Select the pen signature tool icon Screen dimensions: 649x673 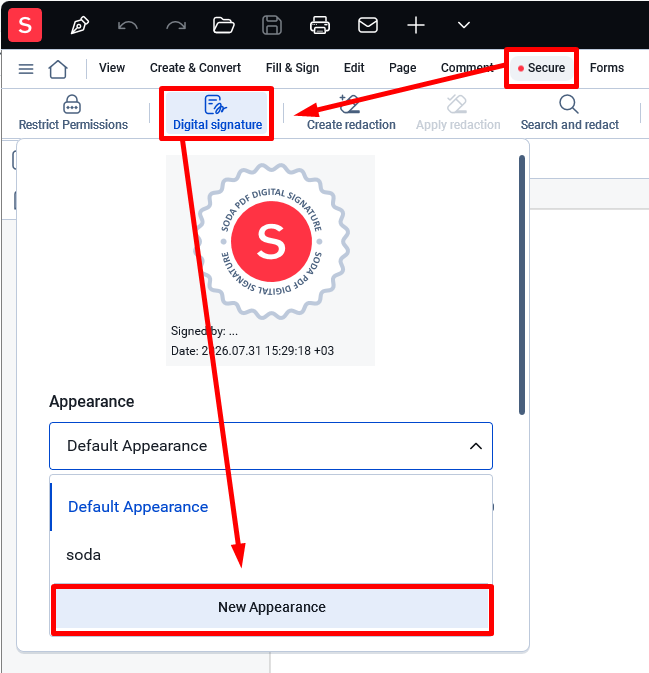tap(80, 25)
